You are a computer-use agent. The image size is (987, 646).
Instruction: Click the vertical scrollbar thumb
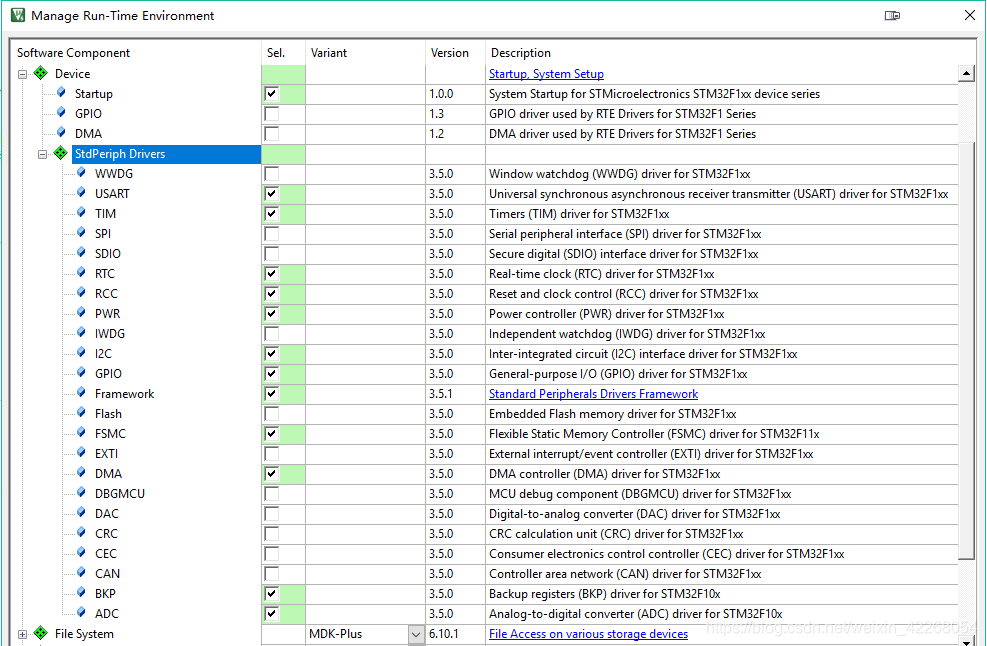tap(966, 350)
